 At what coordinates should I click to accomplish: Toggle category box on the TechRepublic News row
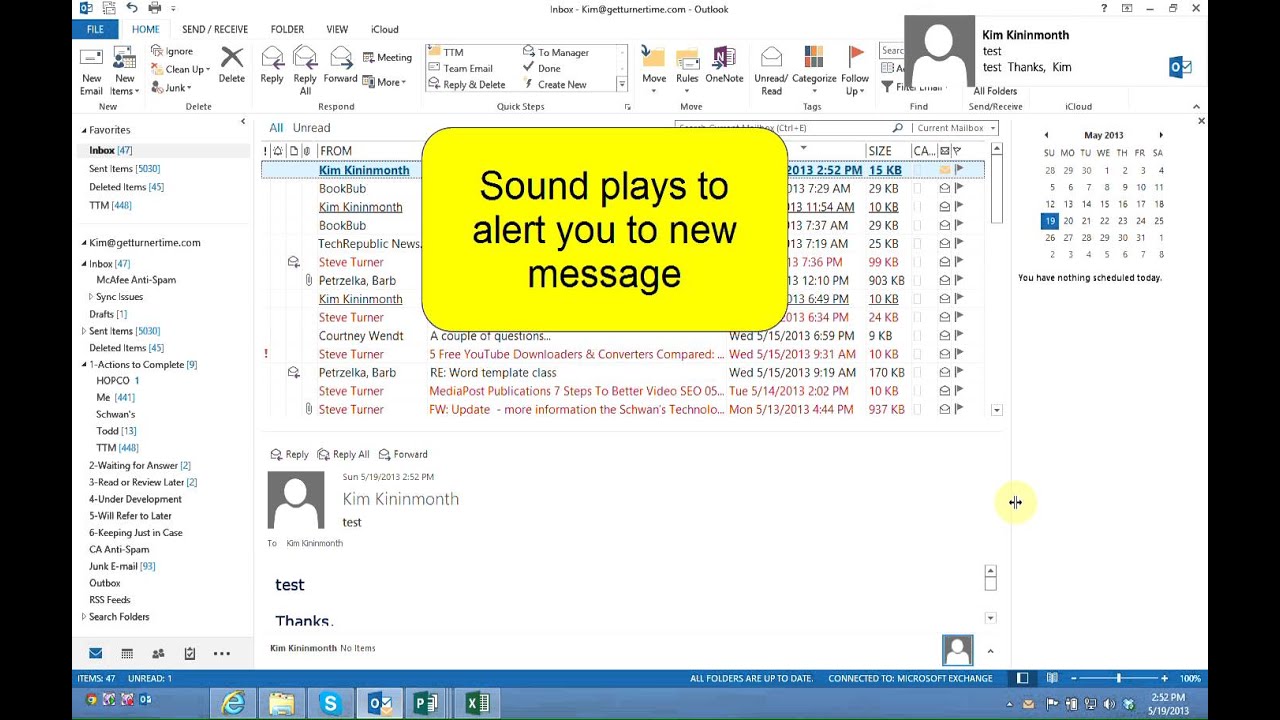[x=918, y=244]
